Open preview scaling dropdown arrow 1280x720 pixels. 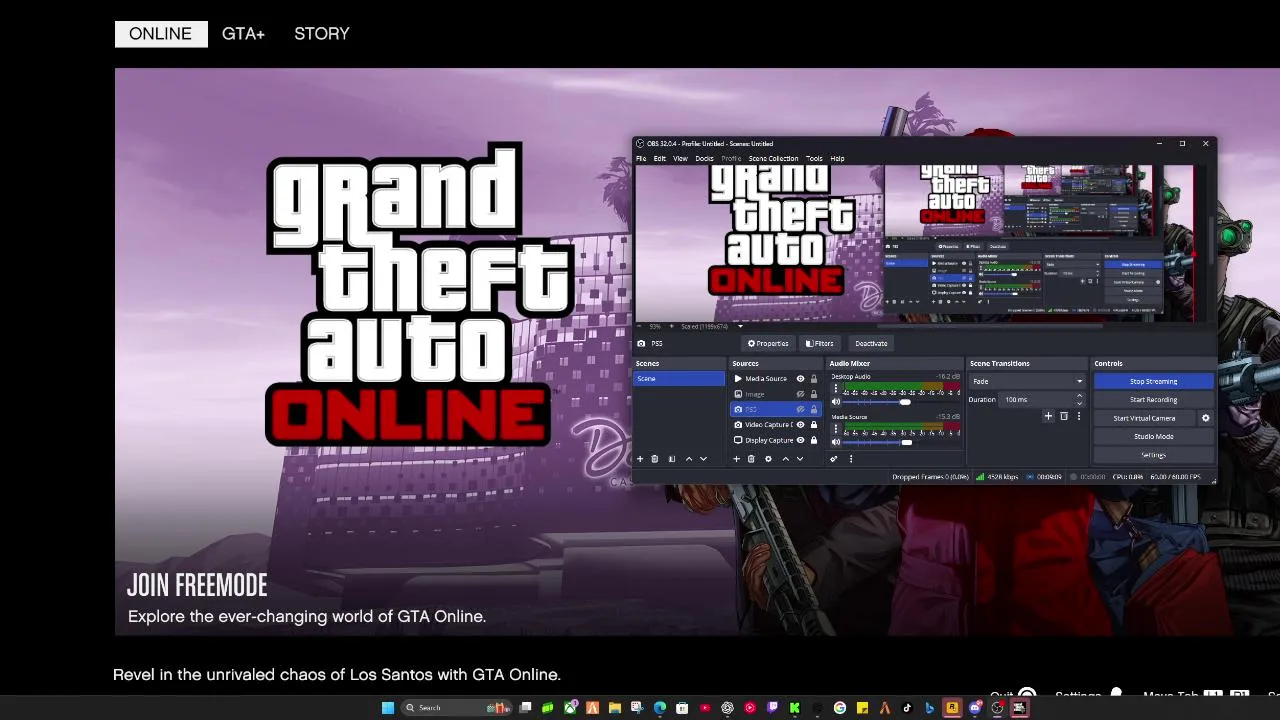click(x=740, y=326)
